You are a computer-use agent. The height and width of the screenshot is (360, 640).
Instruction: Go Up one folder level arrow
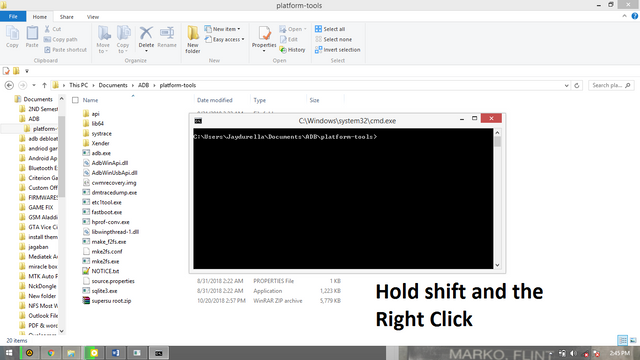click(44, 85)
